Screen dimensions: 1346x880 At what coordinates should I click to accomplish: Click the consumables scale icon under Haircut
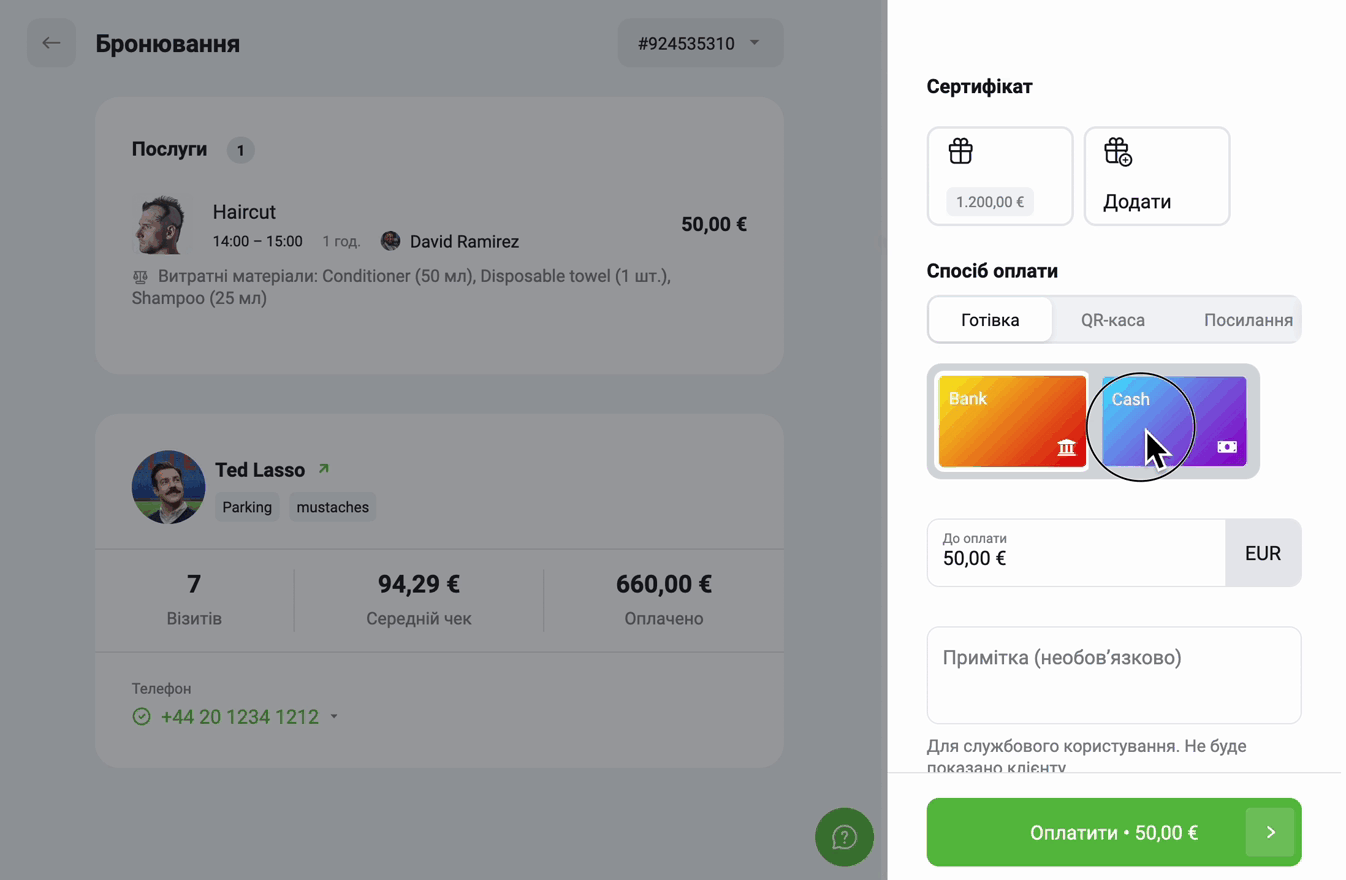point(140,276)
